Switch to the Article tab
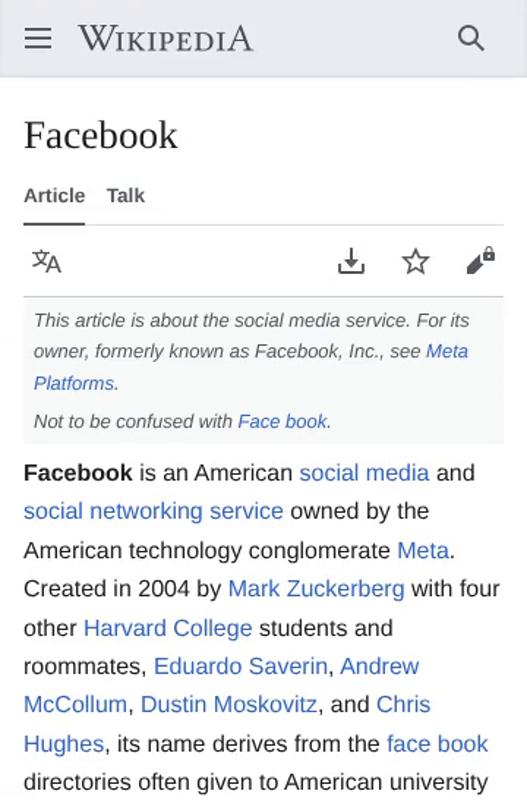Viewport: 527px width, 800px height. pyautogui.click(x=54, y=195)
